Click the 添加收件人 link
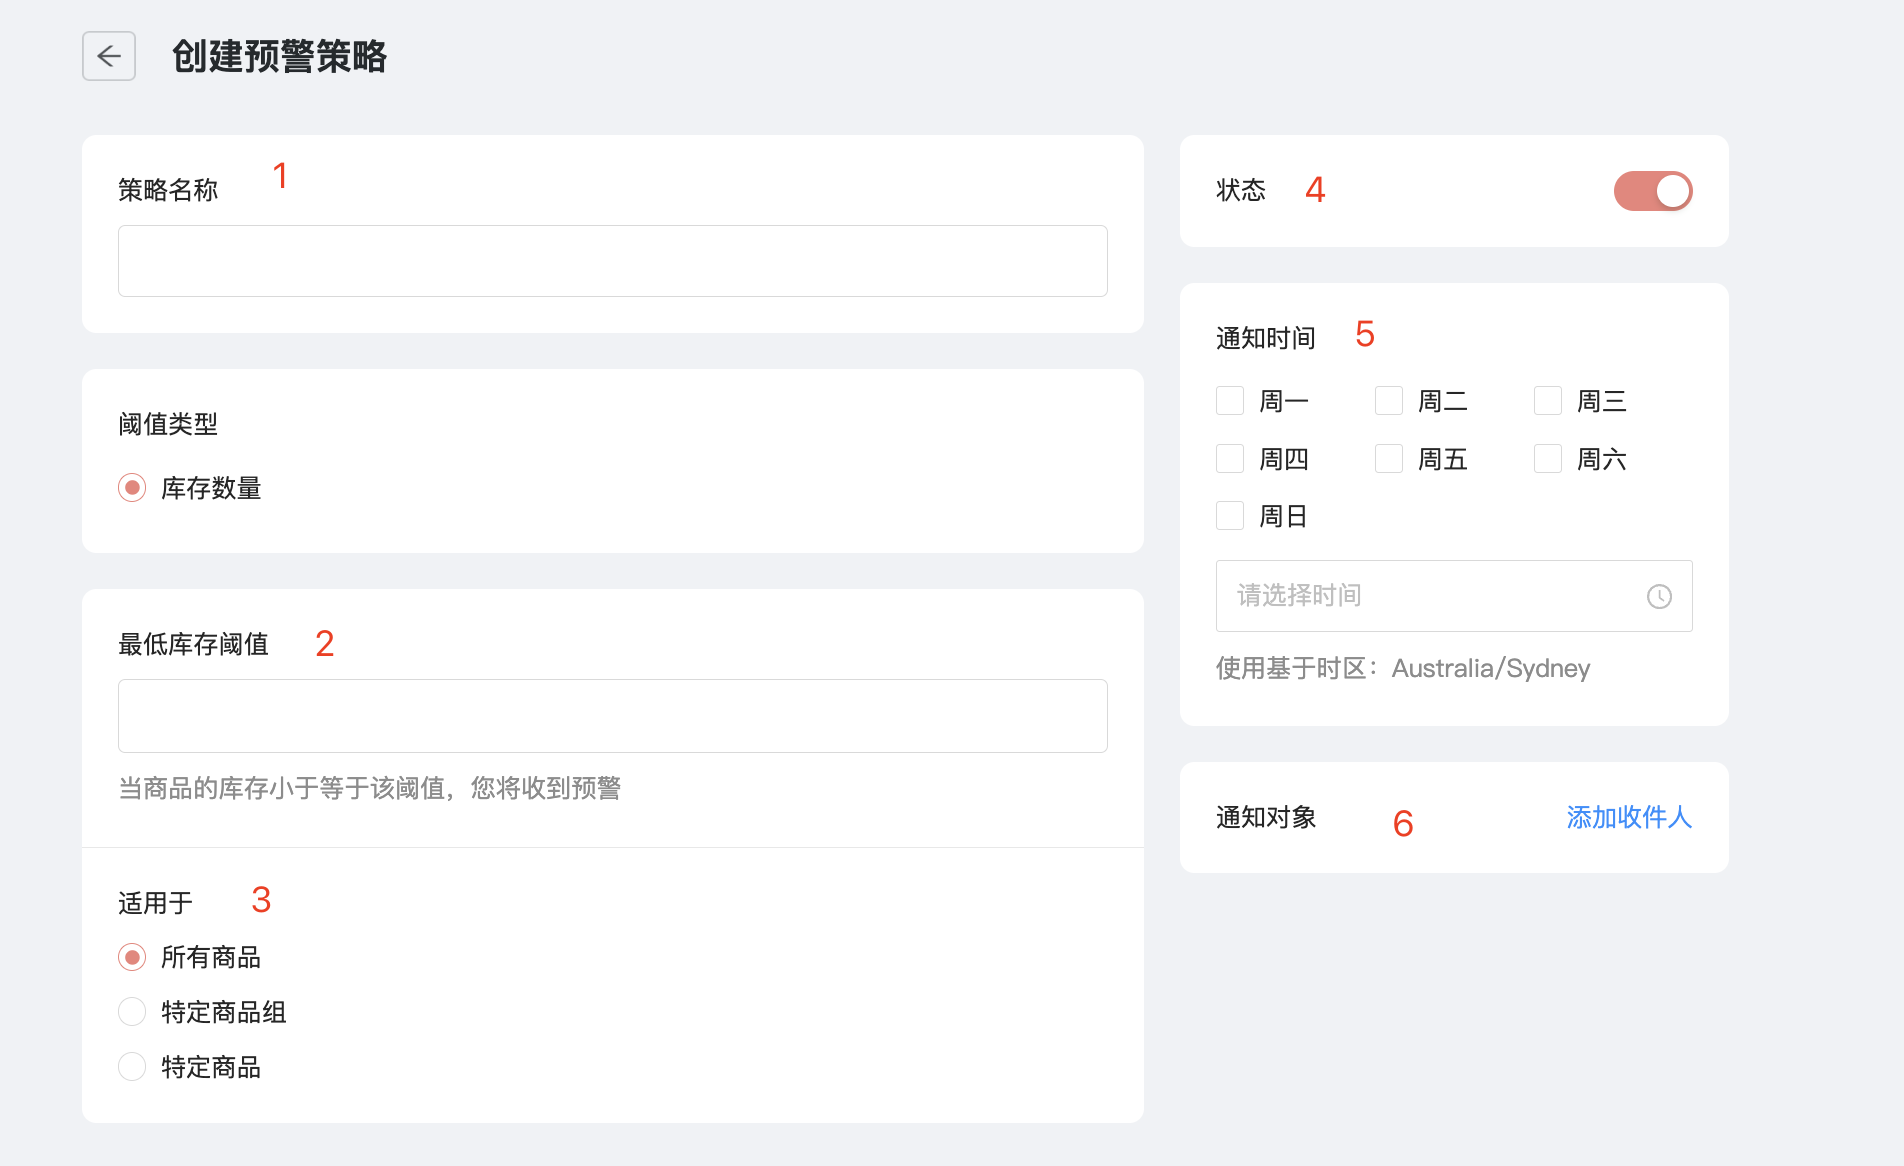 1629,817
